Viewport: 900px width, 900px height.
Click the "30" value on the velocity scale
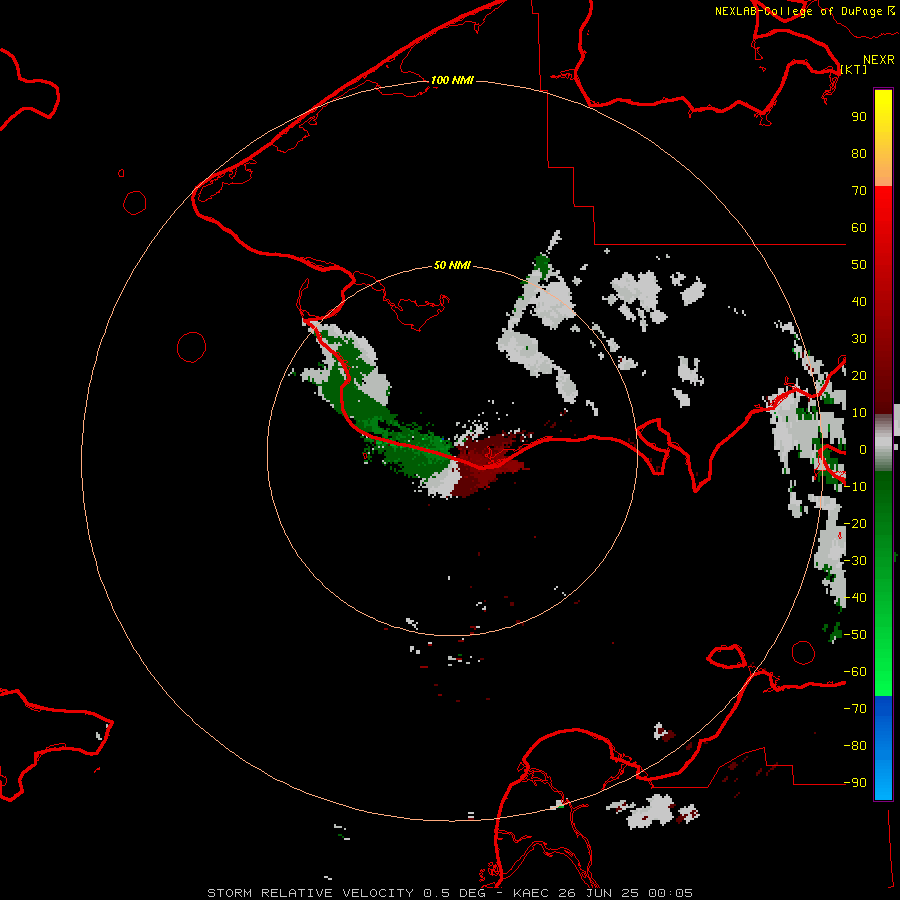point(859,339)
